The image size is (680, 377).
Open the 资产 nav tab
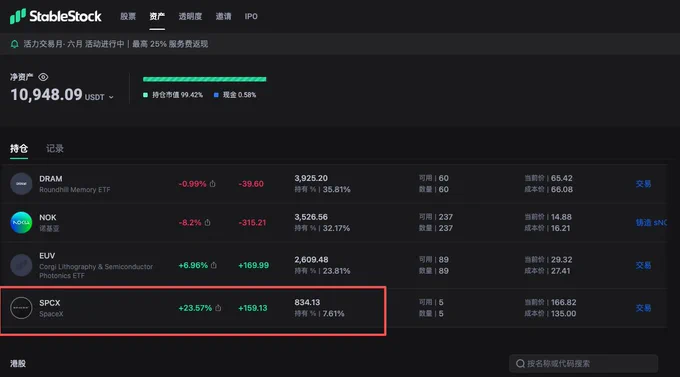(157, 16)
